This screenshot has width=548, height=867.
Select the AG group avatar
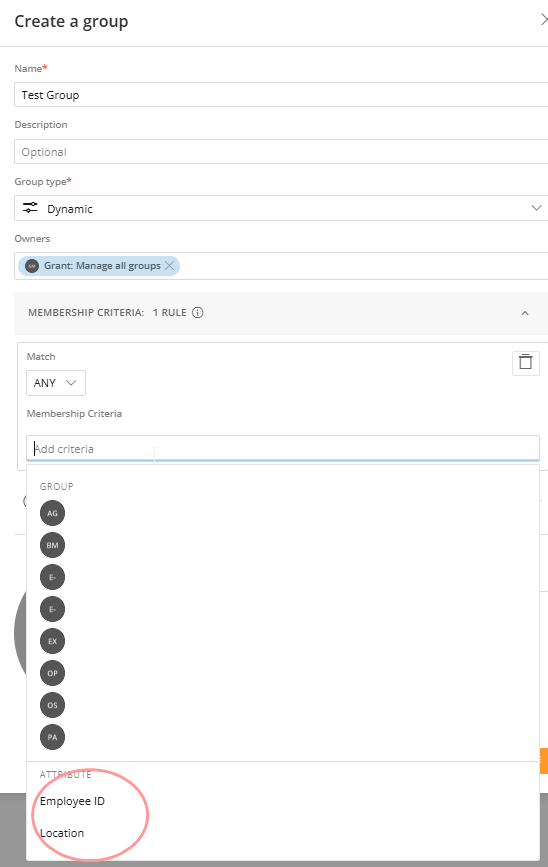53,513
